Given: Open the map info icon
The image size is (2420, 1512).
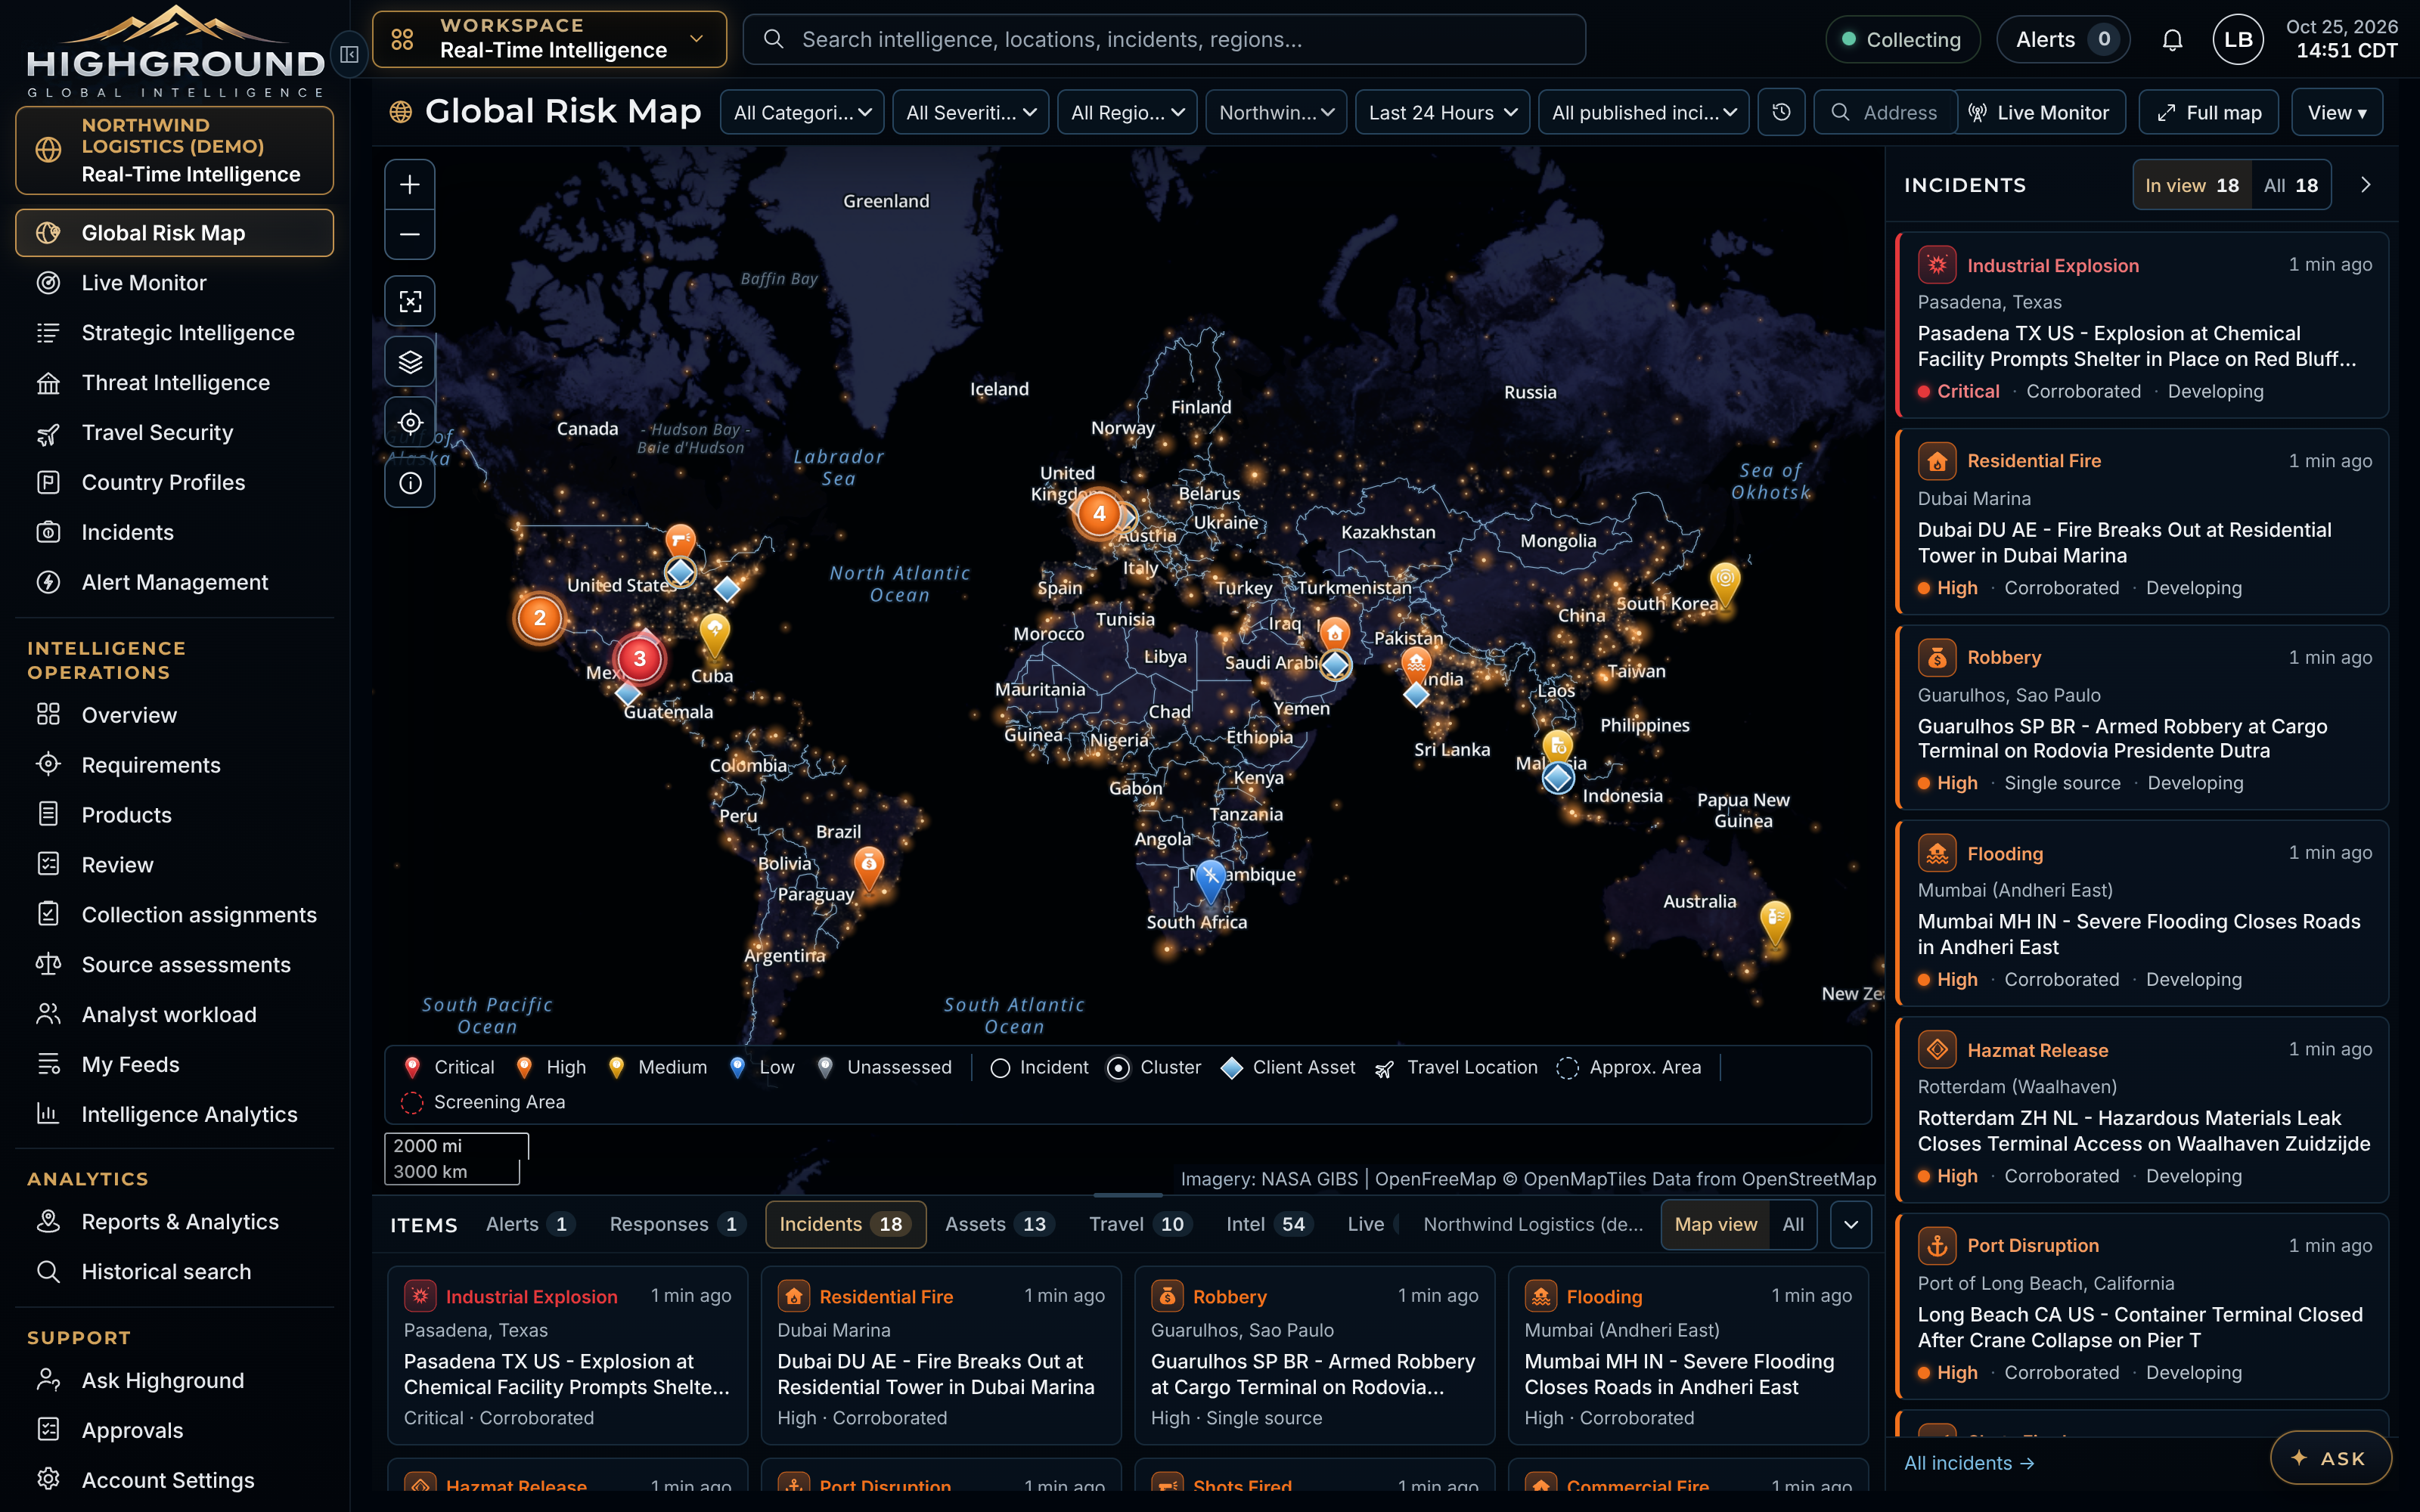Looking at the screenshot, I should click(410, 483).
